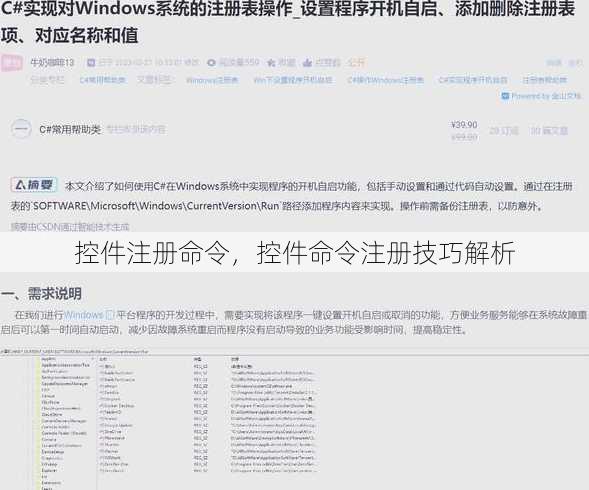
Task: Open the C#常用帮助类 column card title
Action: (x=70, y=130)
